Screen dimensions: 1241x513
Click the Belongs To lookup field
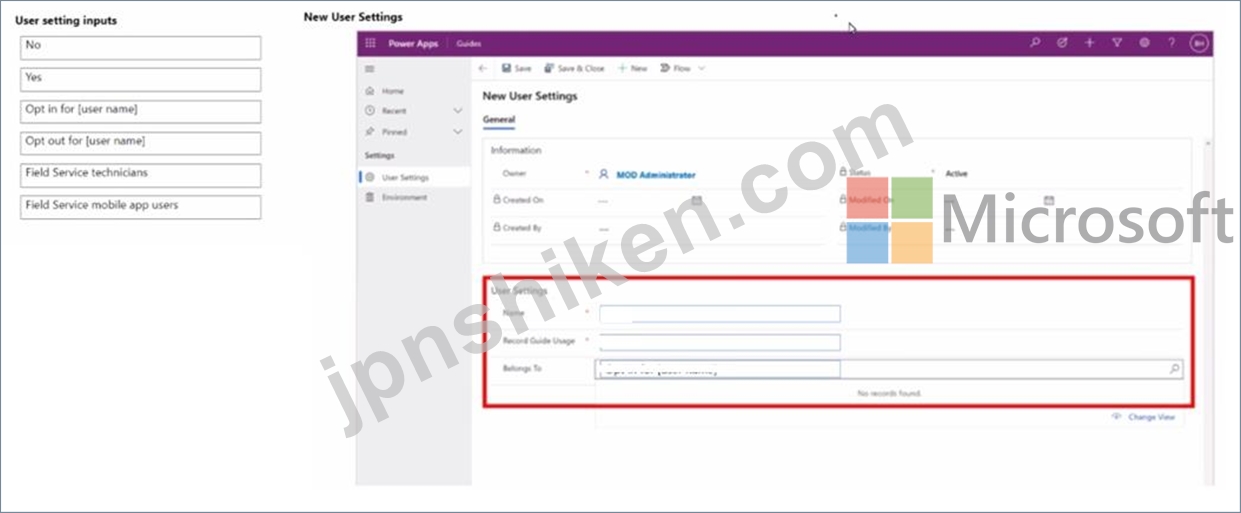[x=889, y=369]
